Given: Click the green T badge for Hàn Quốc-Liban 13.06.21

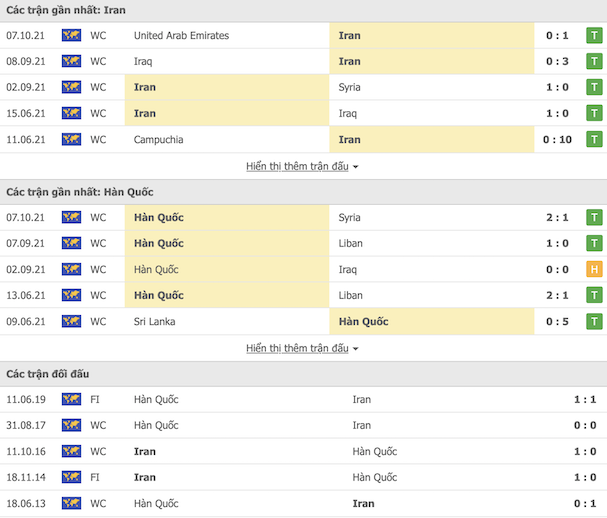Looking at the screenshot, I should (x=594, y=295).
